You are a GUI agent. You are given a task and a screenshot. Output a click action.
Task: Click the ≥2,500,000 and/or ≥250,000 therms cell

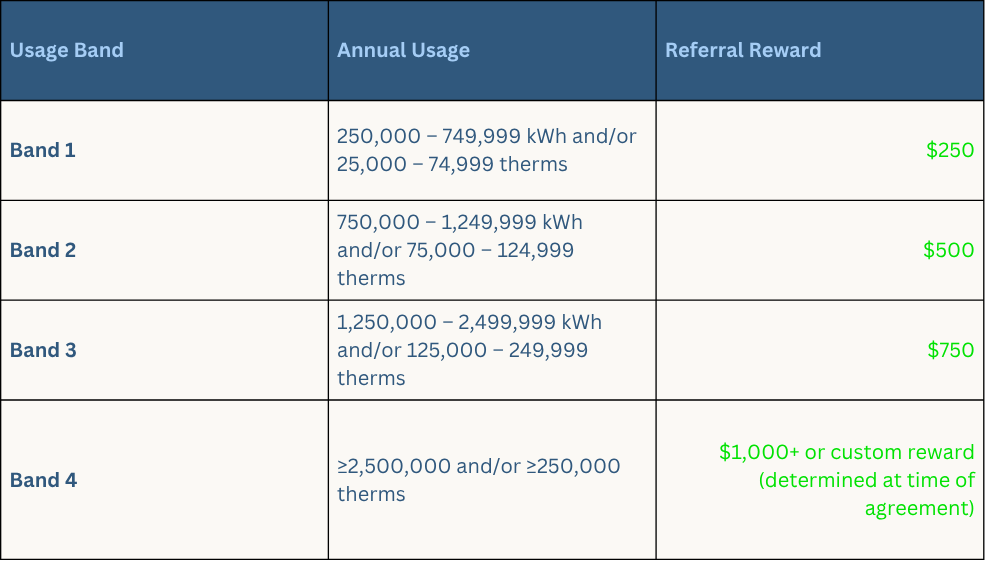(x=479, y=480)
